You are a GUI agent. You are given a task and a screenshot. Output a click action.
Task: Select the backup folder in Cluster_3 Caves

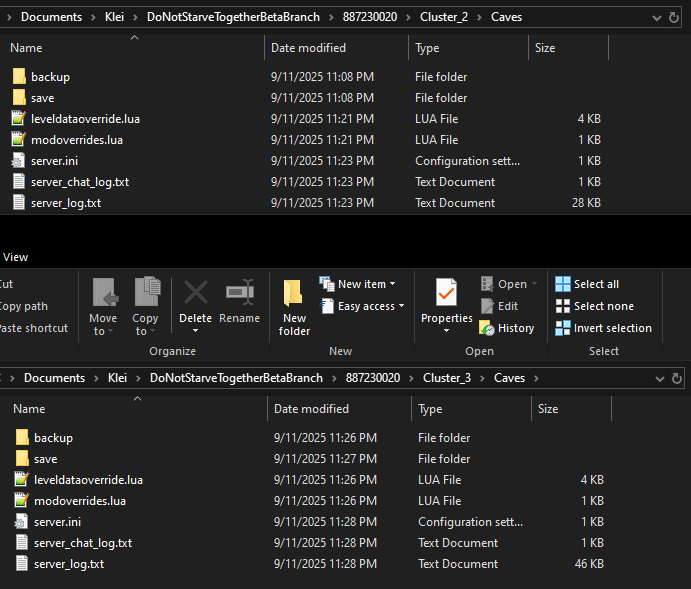point(53,438)
